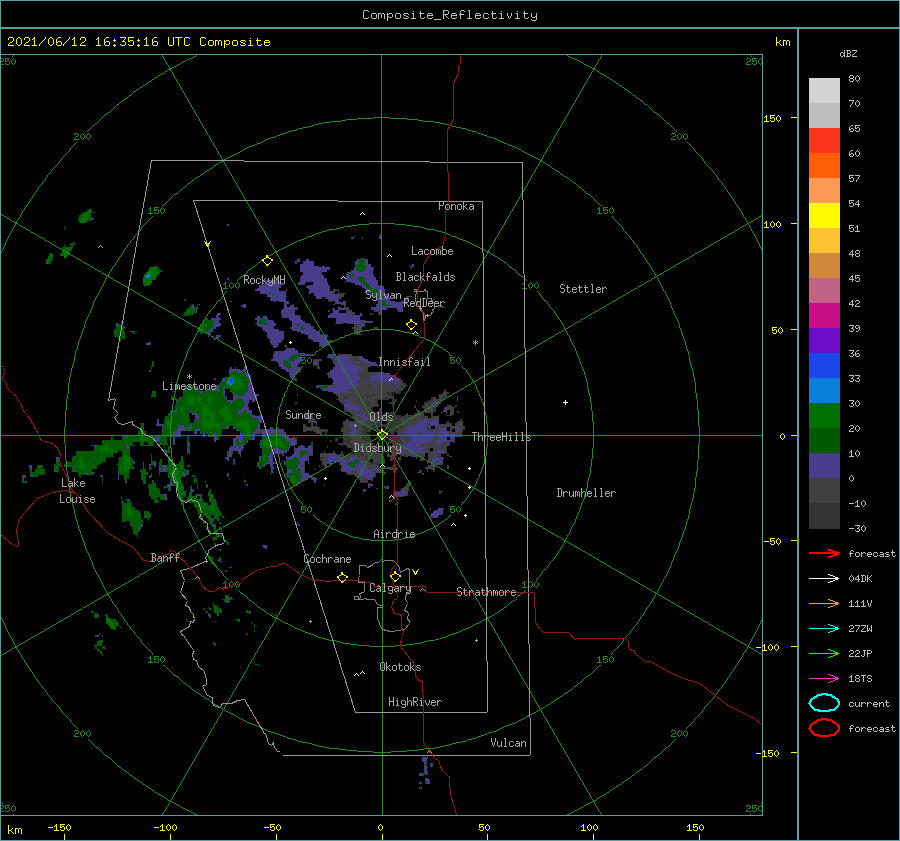
Task: Click the Banff town label
Action: coord(165,557)
